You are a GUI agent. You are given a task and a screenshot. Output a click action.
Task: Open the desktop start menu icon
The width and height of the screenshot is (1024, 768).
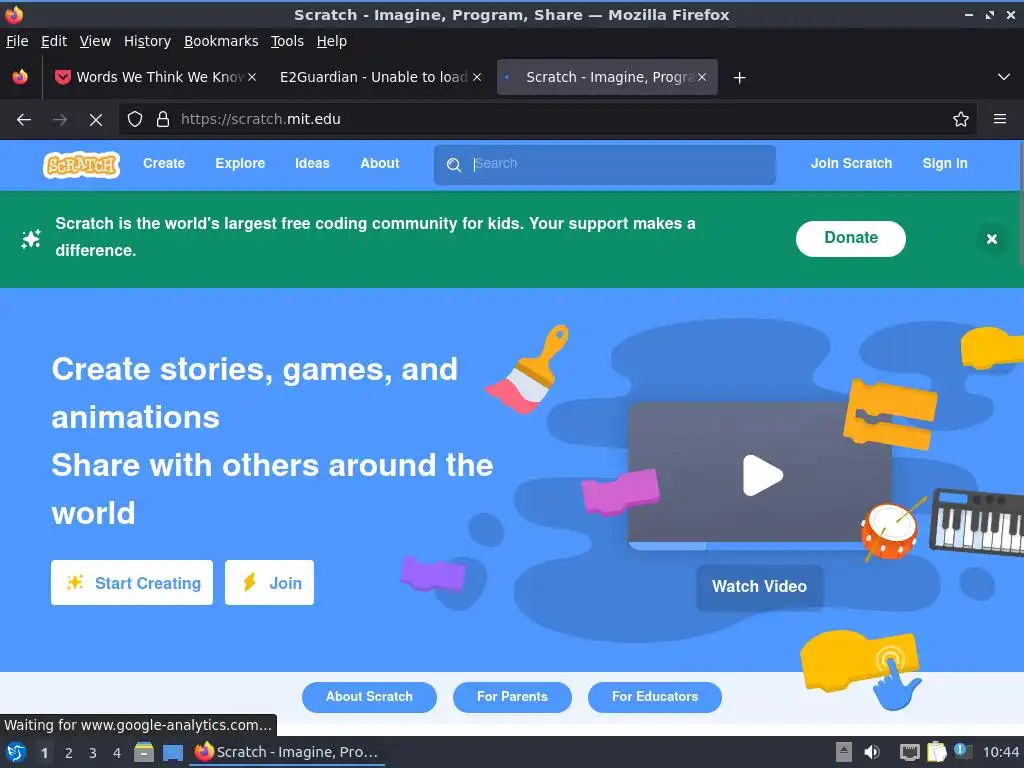click(16, 752)
